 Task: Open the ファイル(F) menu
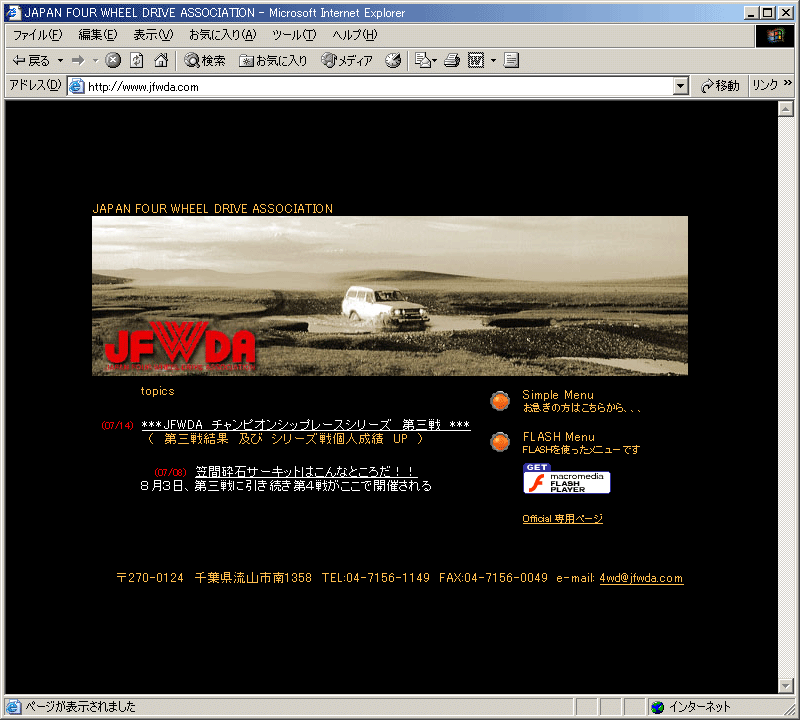tap(37, 35)
